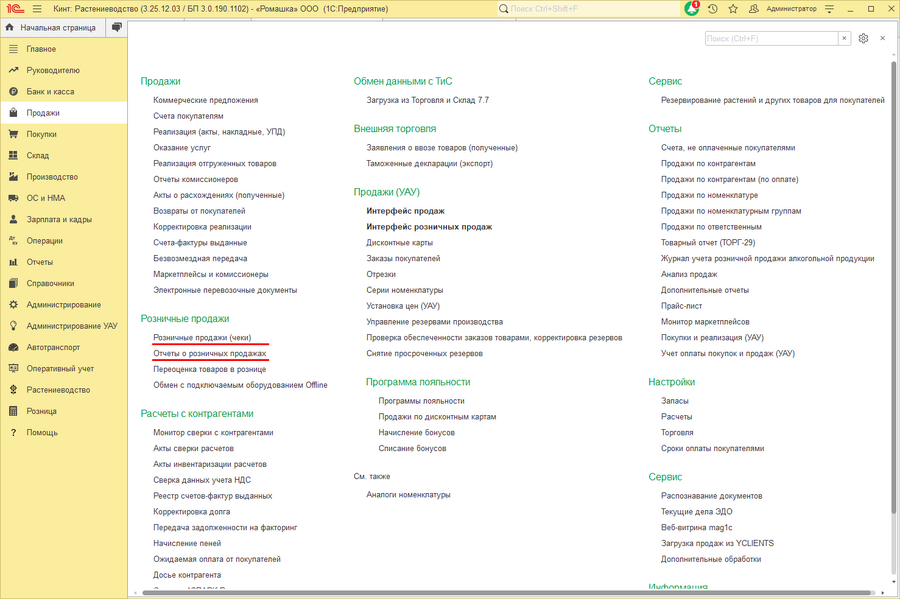The width and height of the screenshot is (900, 599).
Task: Open Розничные продажи (чеки)
Action: pos(202,337)
